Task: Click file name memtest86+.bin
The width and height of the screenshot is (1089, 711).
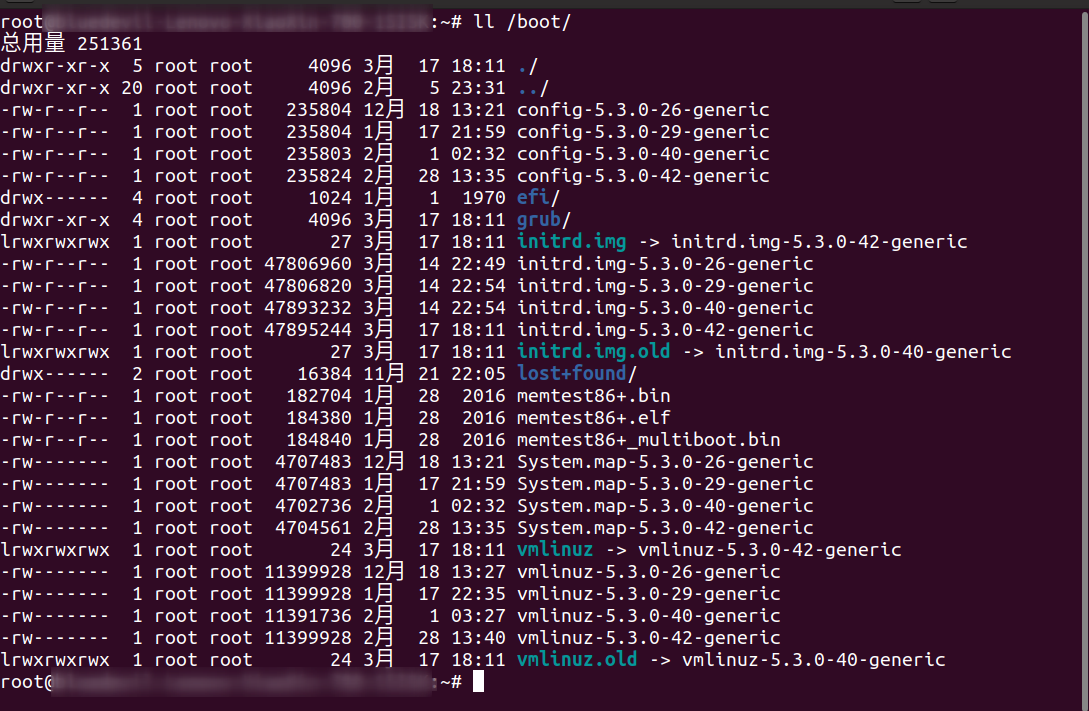Action: pos(594,396)
